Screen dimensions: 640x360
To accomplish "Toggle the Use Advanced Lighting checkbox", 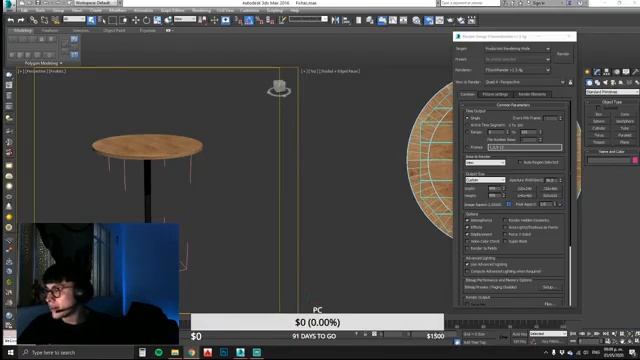I will [467, 264].
